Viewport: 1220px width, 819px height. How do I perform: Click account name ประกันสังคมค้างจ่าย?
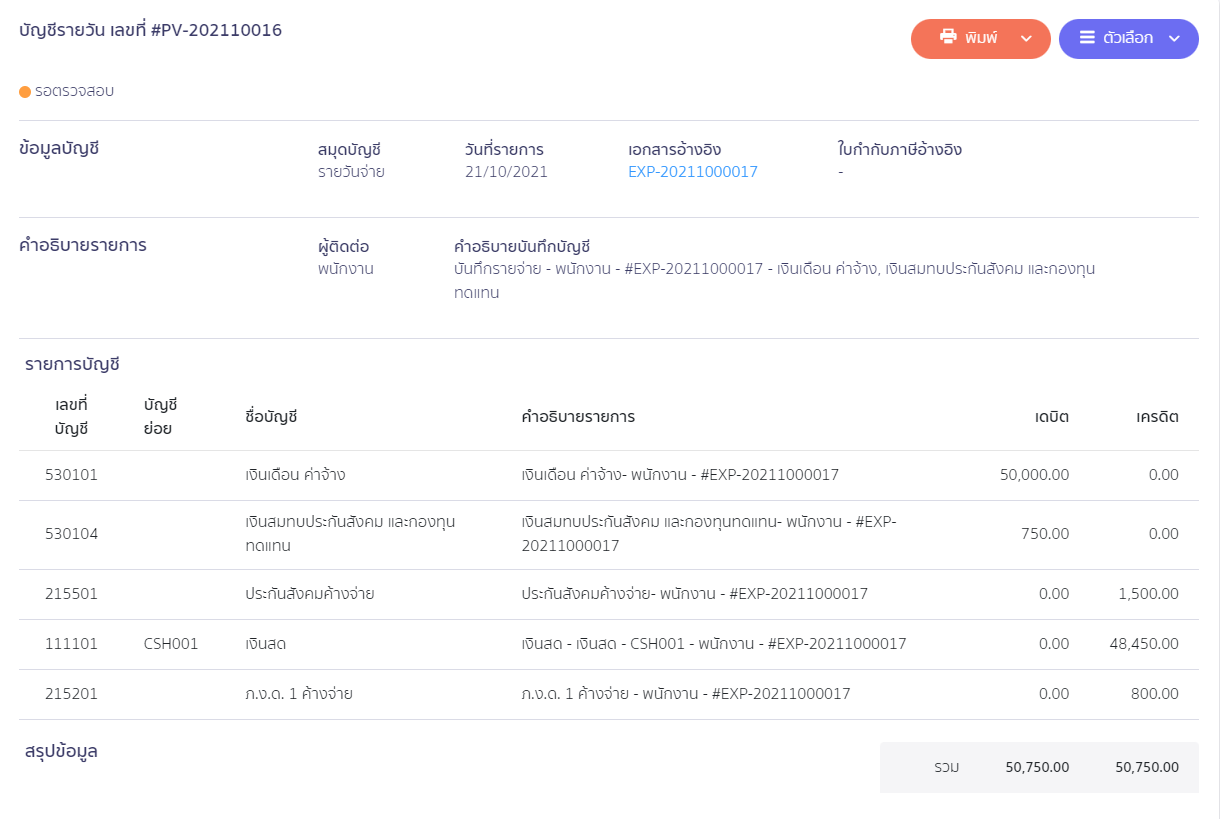tap(309, 594)
